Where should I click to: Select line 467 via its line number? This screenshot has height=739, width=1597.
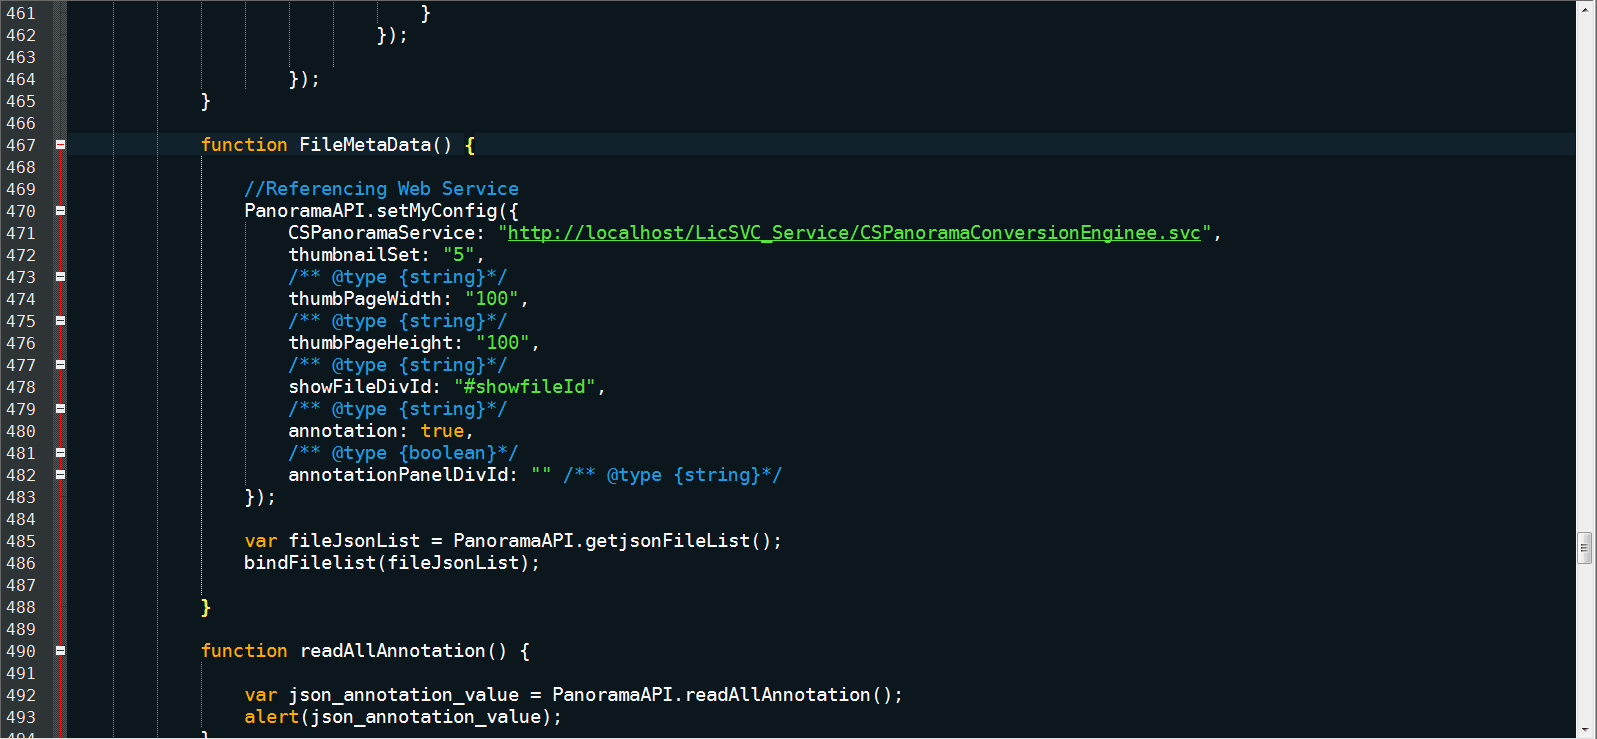[x=21, y=145]
